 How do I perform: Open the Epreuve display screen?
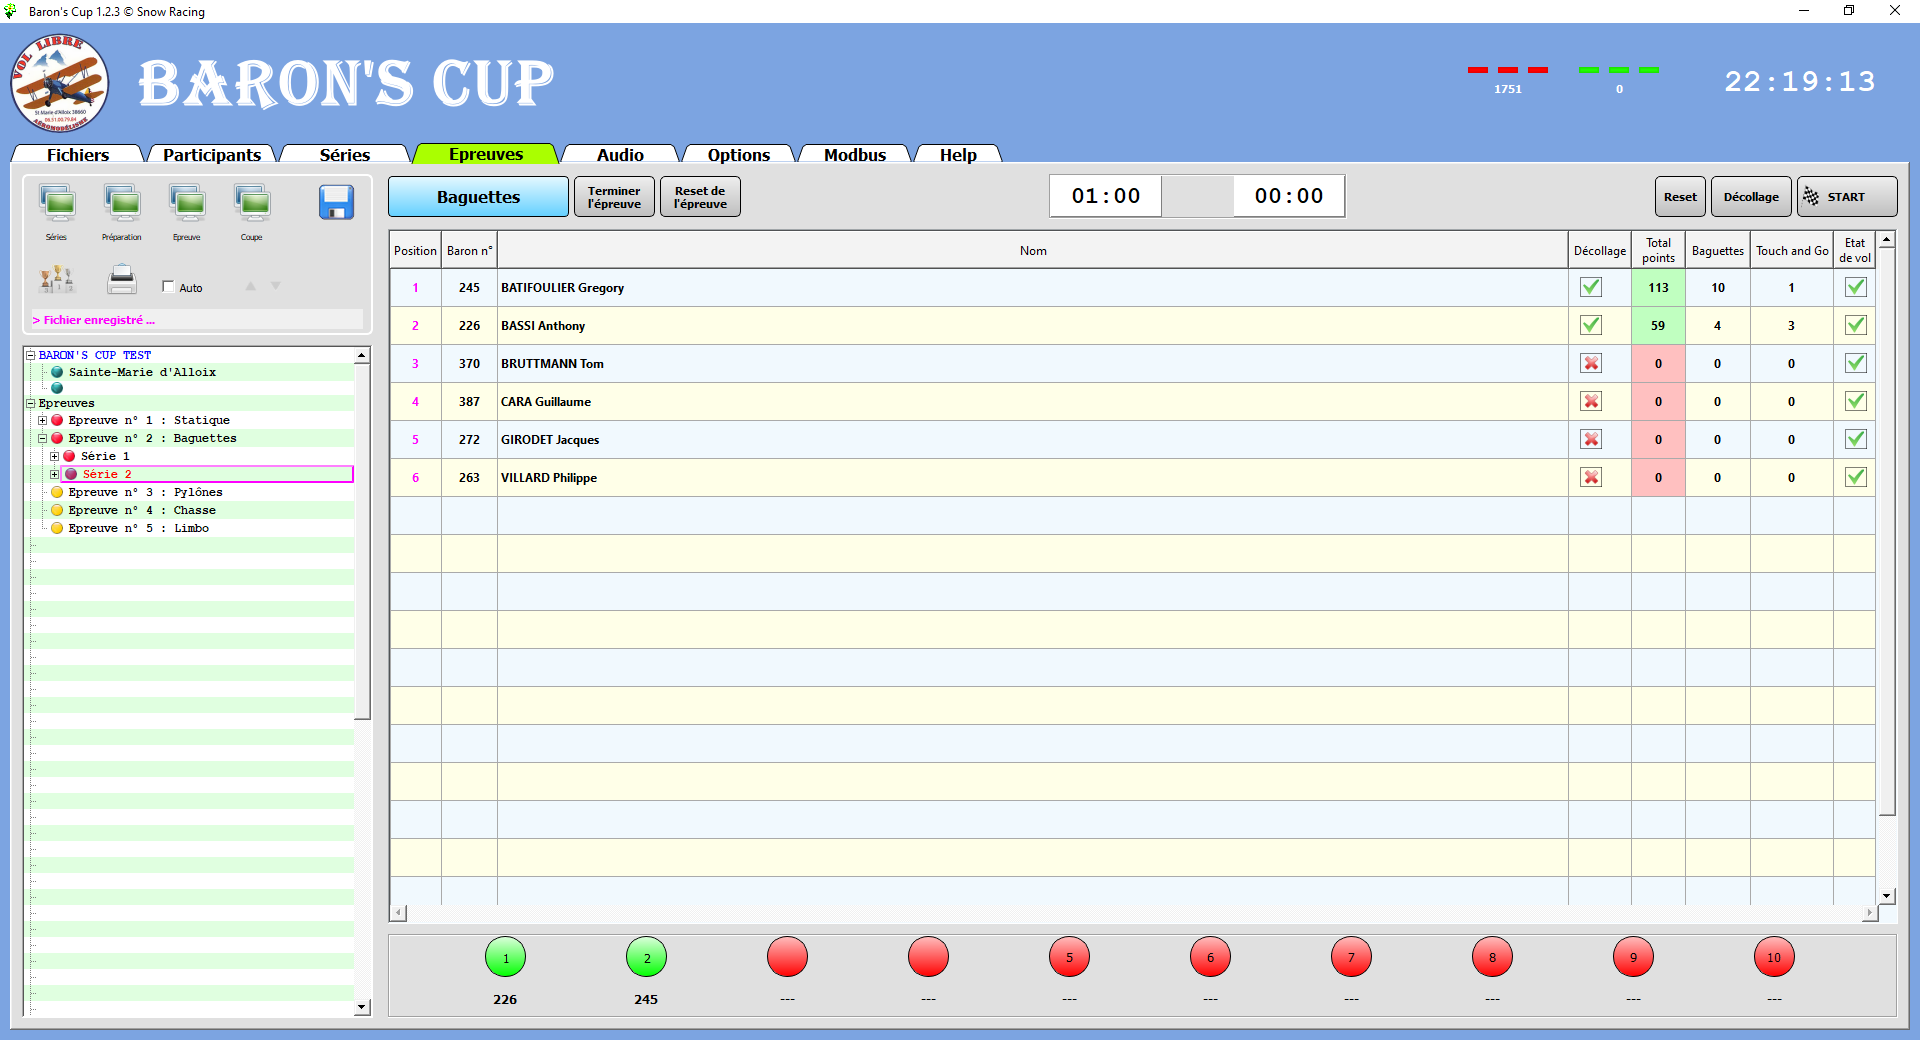click(187, 205)
